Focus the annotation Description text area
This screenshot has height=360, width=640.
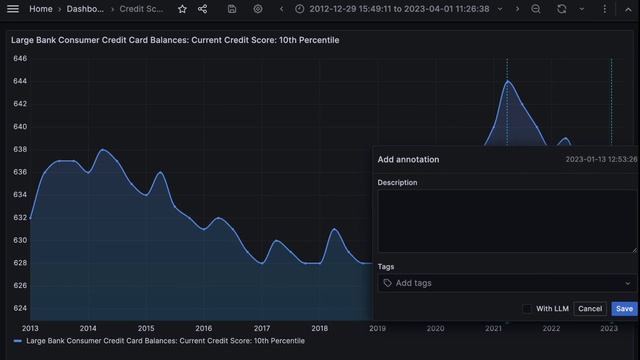(507, 221)
